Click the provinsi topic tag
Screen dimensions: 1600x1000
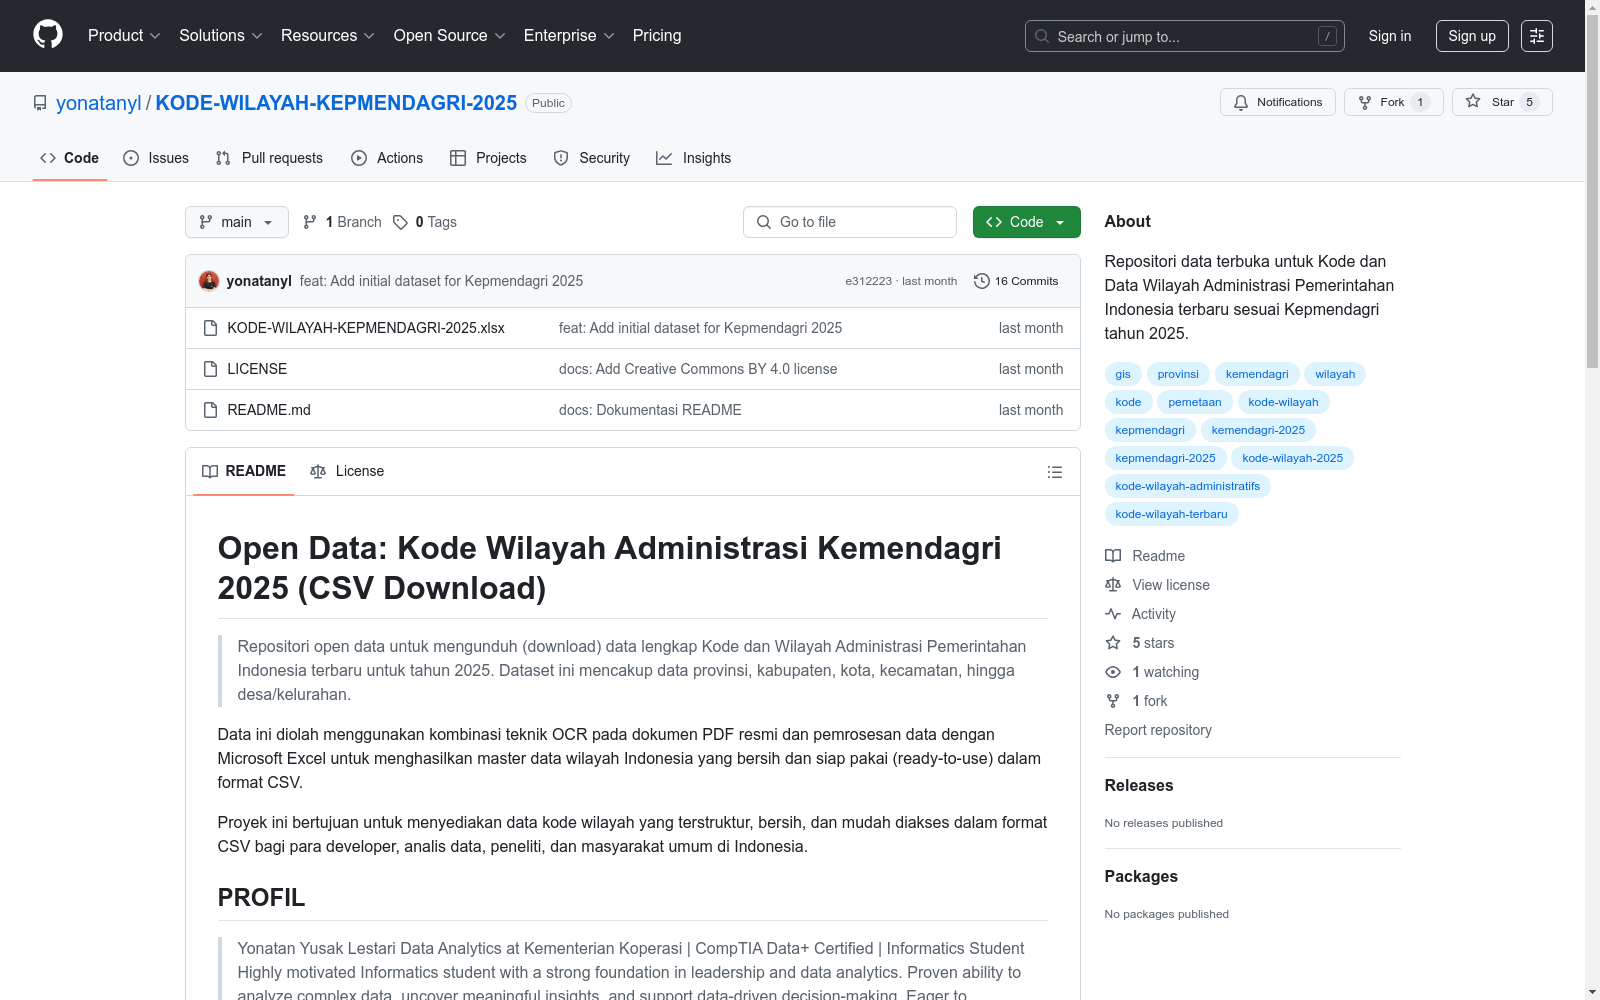click(x=1178, y=374)
